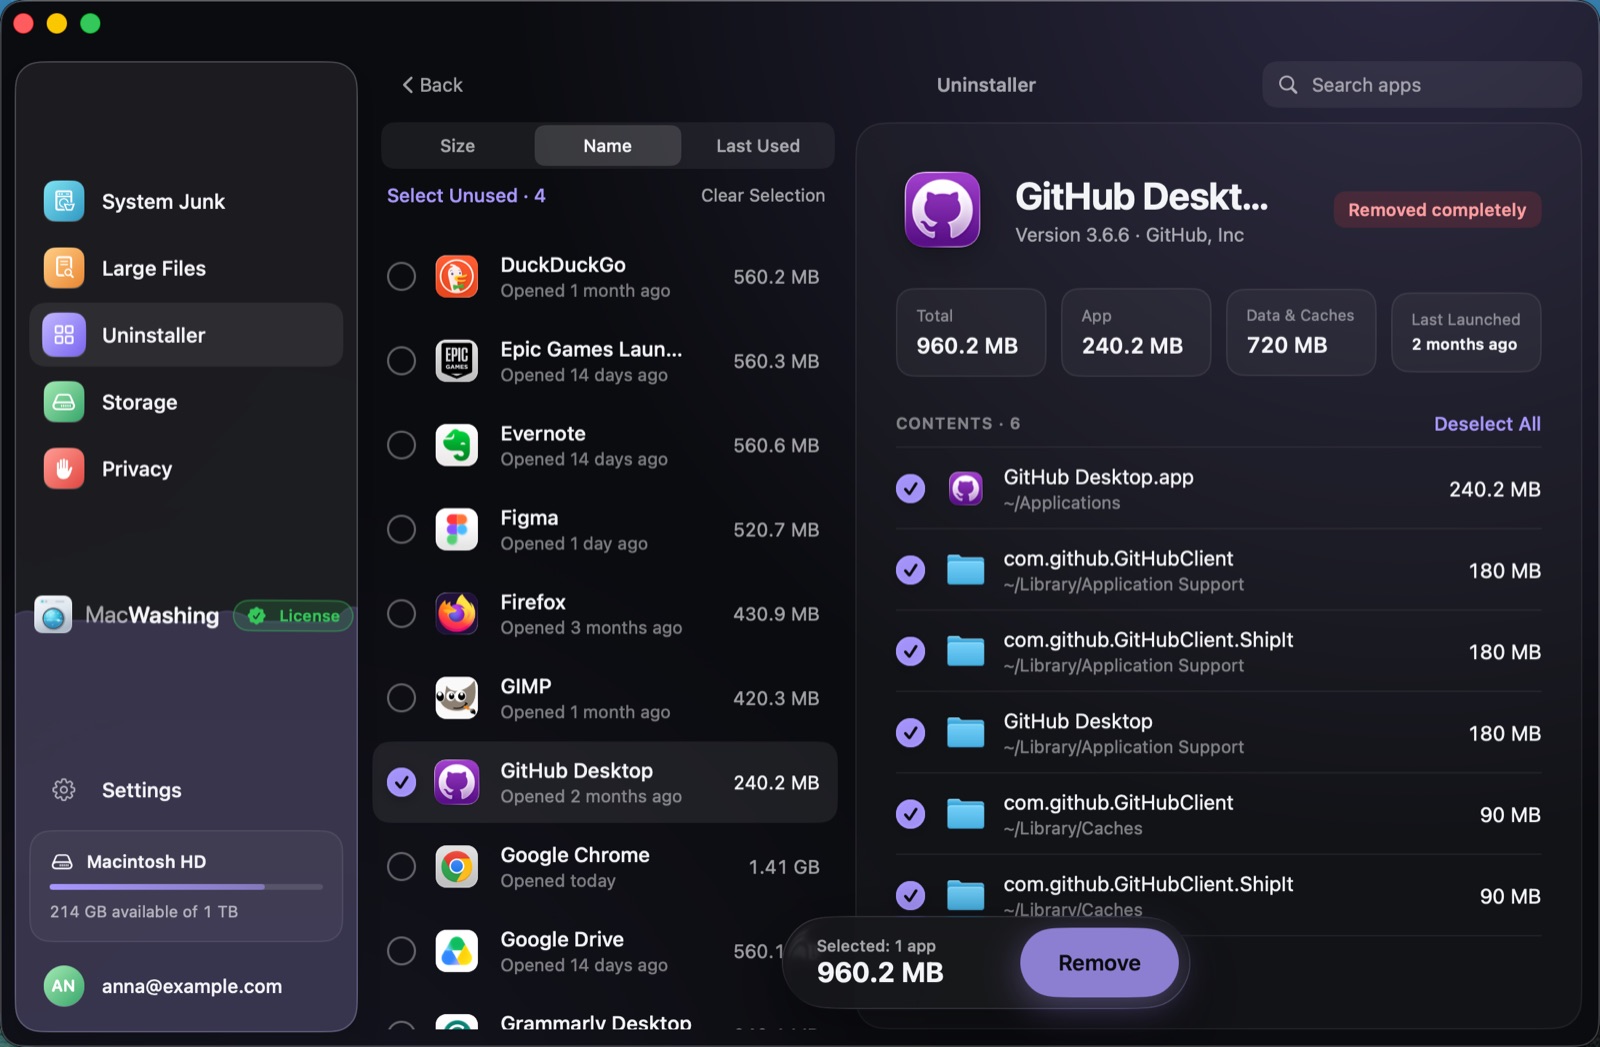Go Back with the chevron button

point(432,85)
